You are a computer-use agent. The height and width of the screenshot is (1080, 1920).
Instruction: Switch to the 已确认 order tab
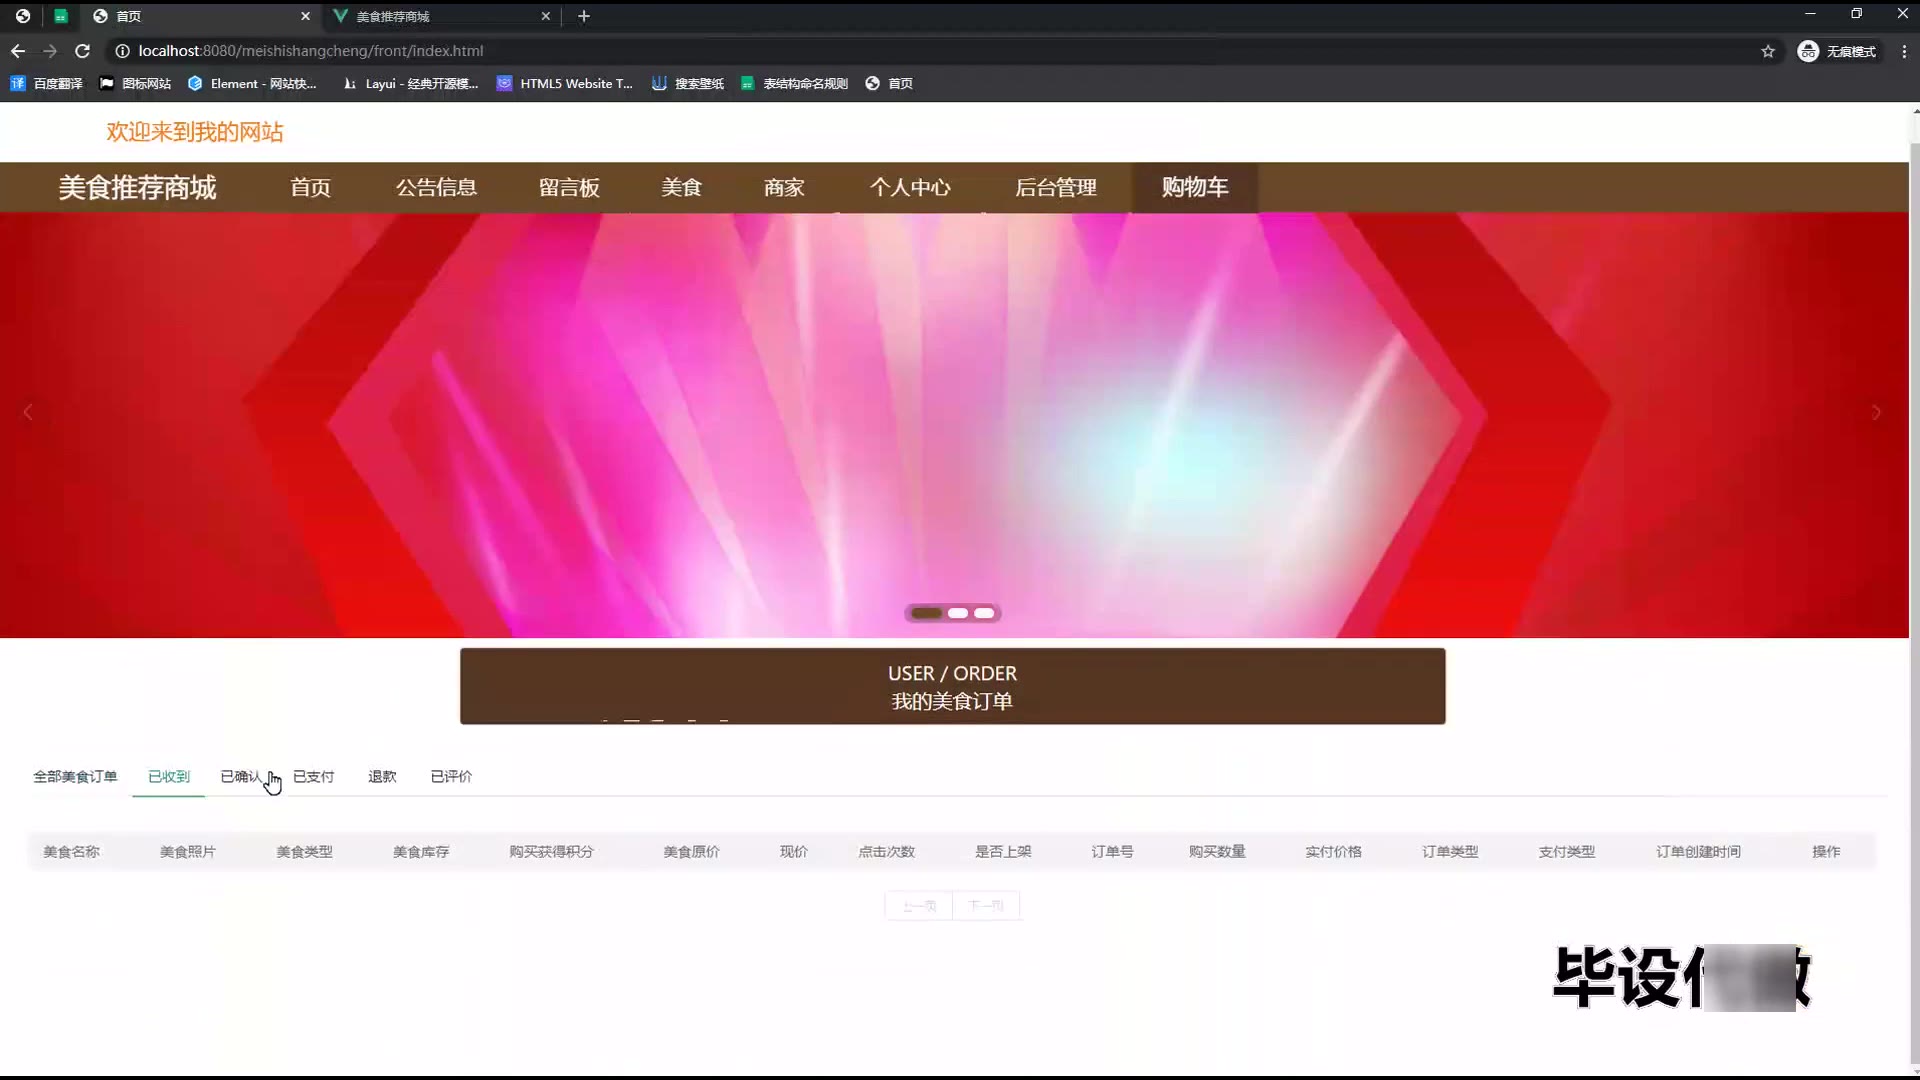point(241,776)
